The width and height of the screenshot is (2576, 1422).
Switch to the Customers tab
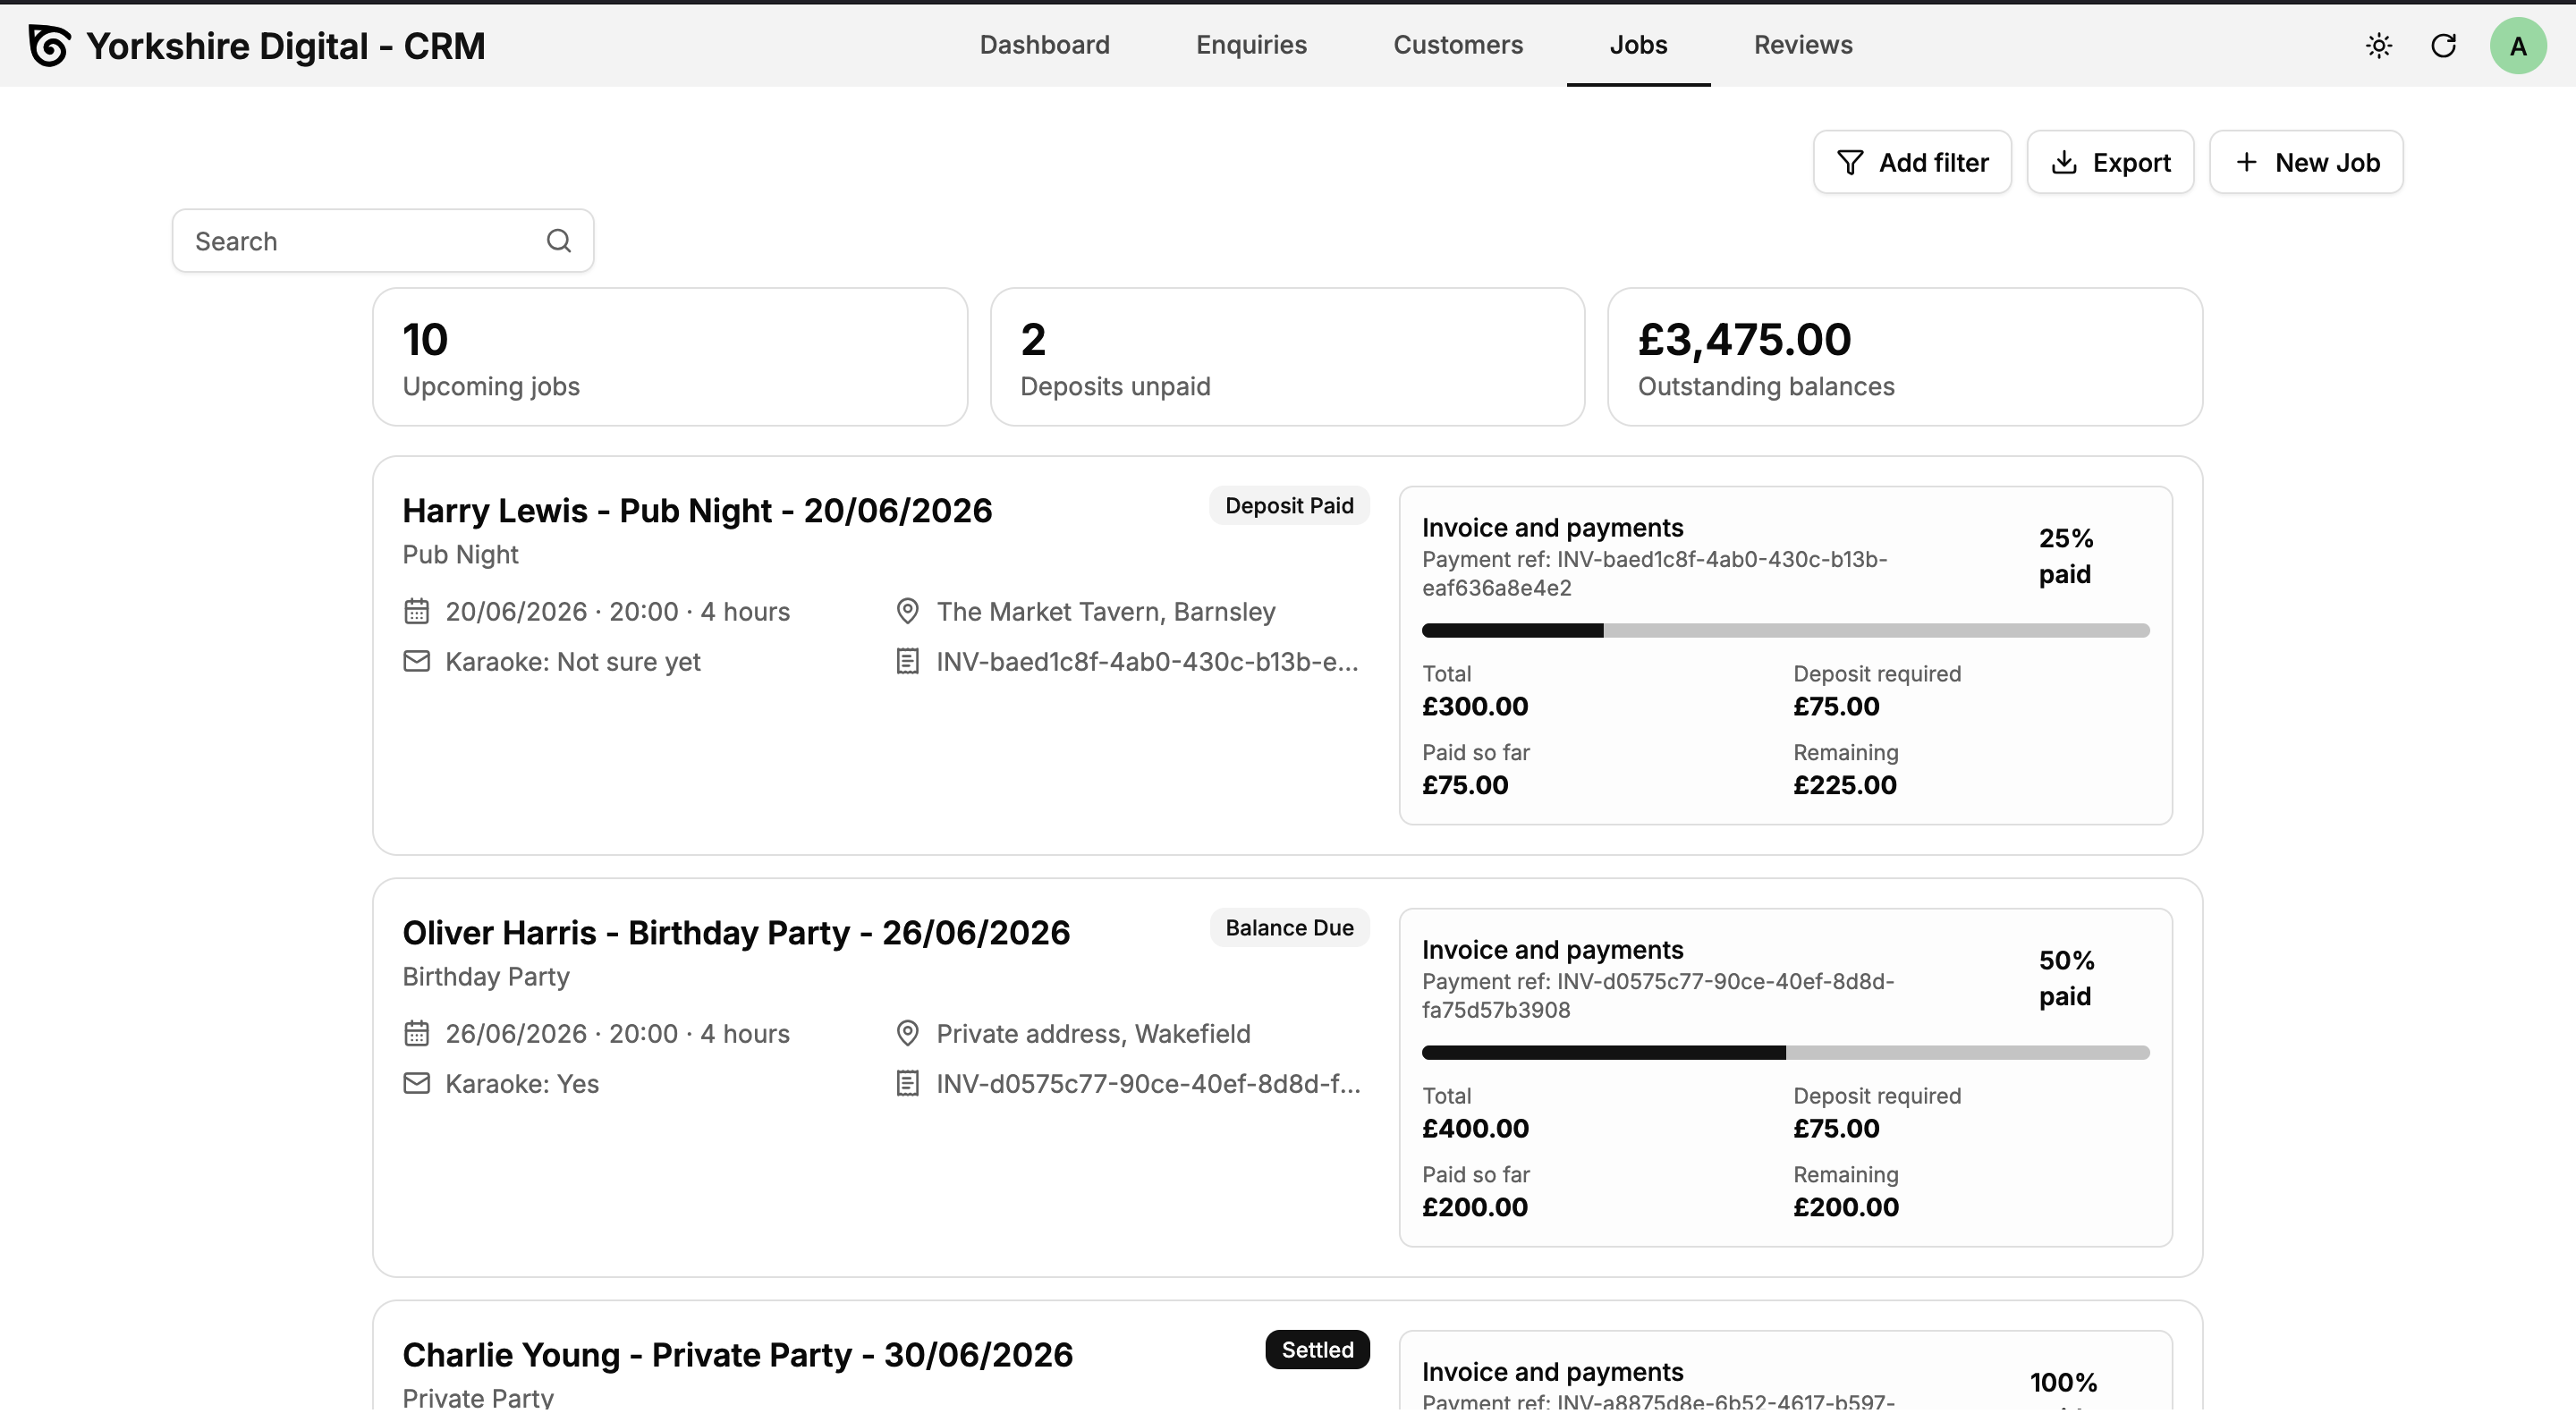1458,45
